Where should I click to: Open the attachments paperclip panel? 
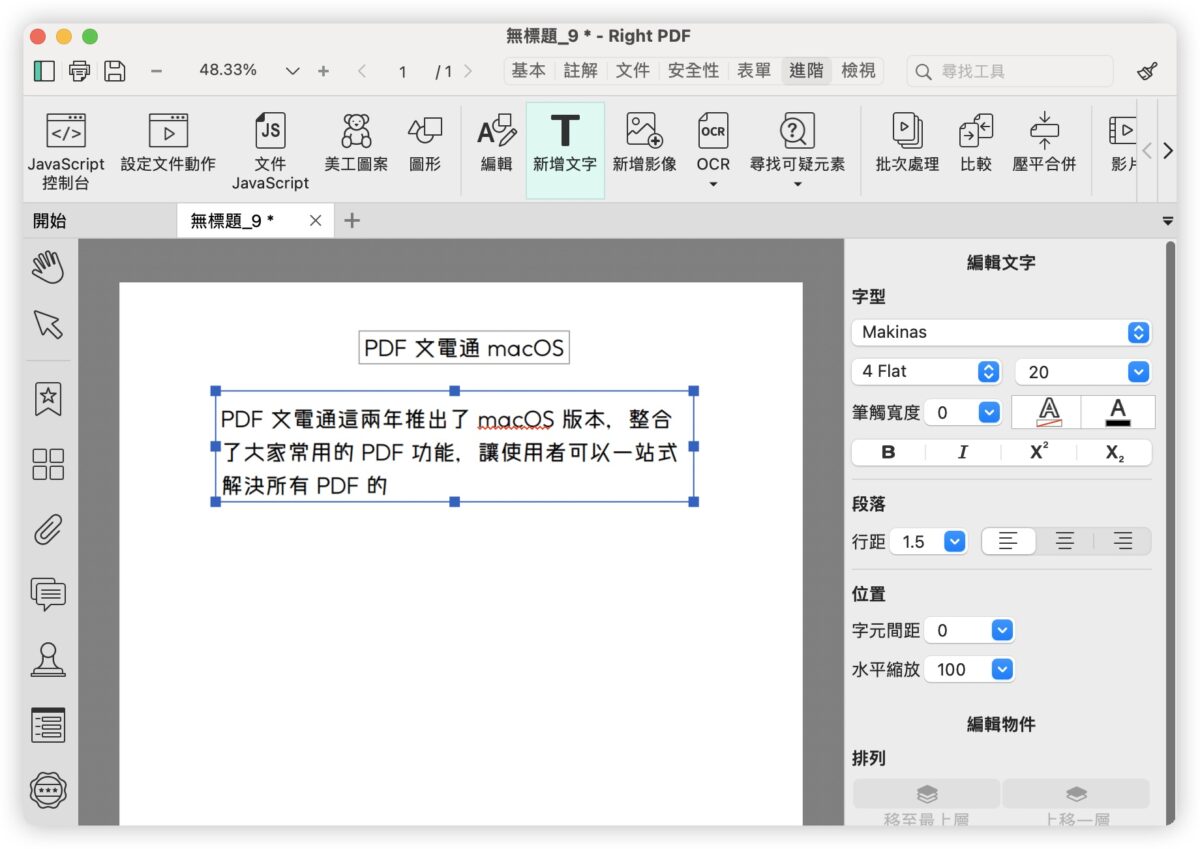[x=48, y=529]
